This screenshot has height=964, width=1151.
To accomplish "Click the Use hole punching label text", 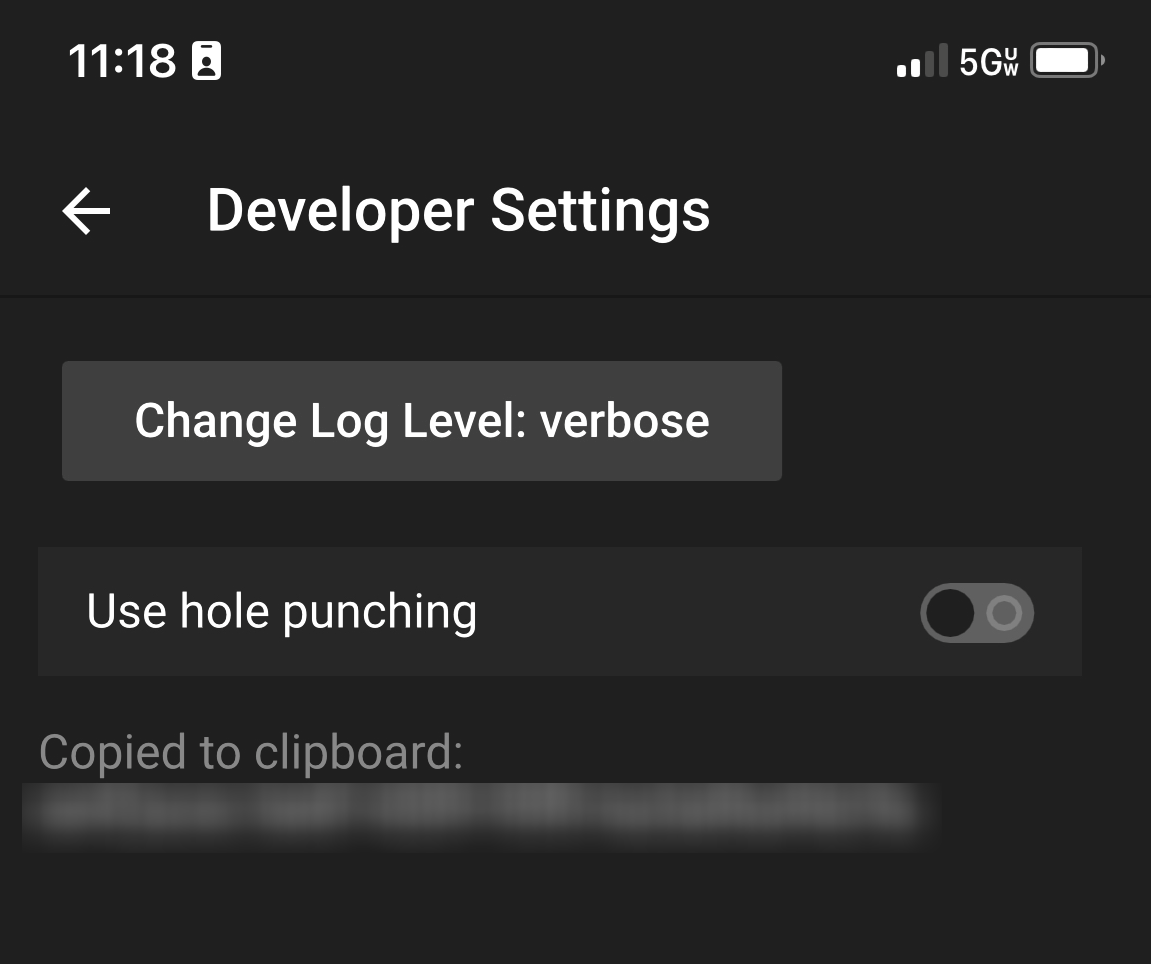I will coord(282,612).
